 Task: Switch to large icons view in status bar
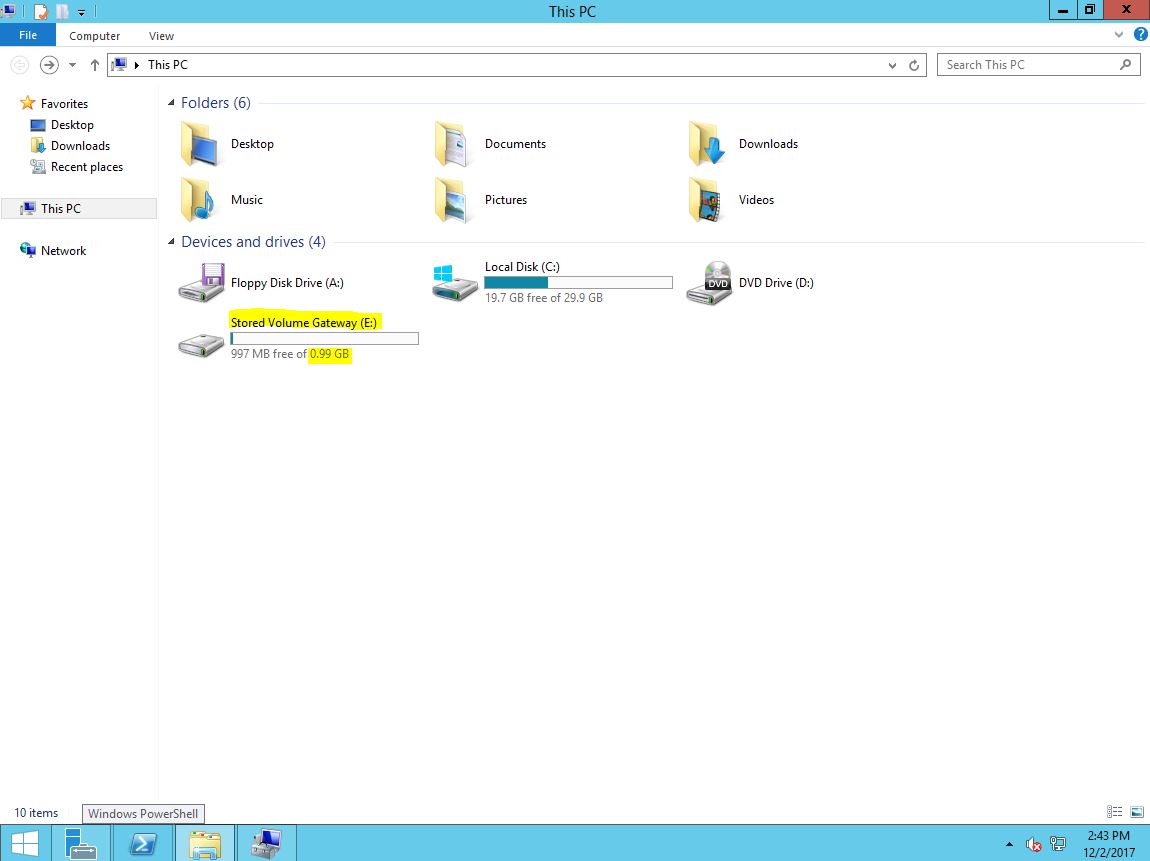click(x=1137, y=813)
